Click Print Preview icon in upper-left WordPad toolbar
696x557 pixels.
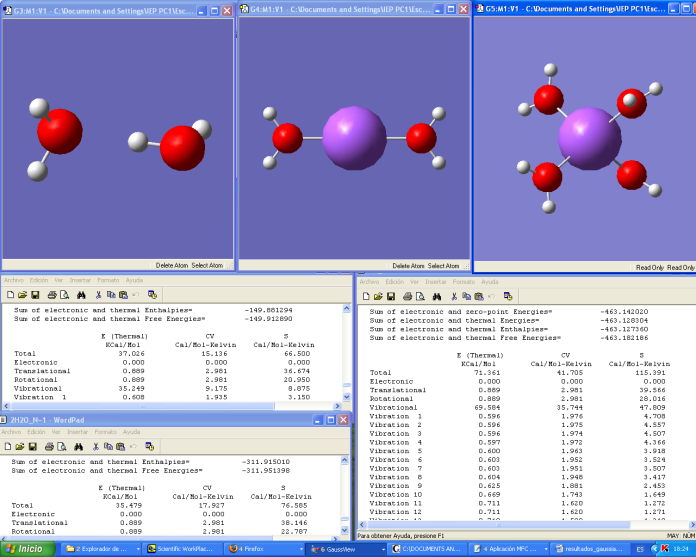(64, 295)
